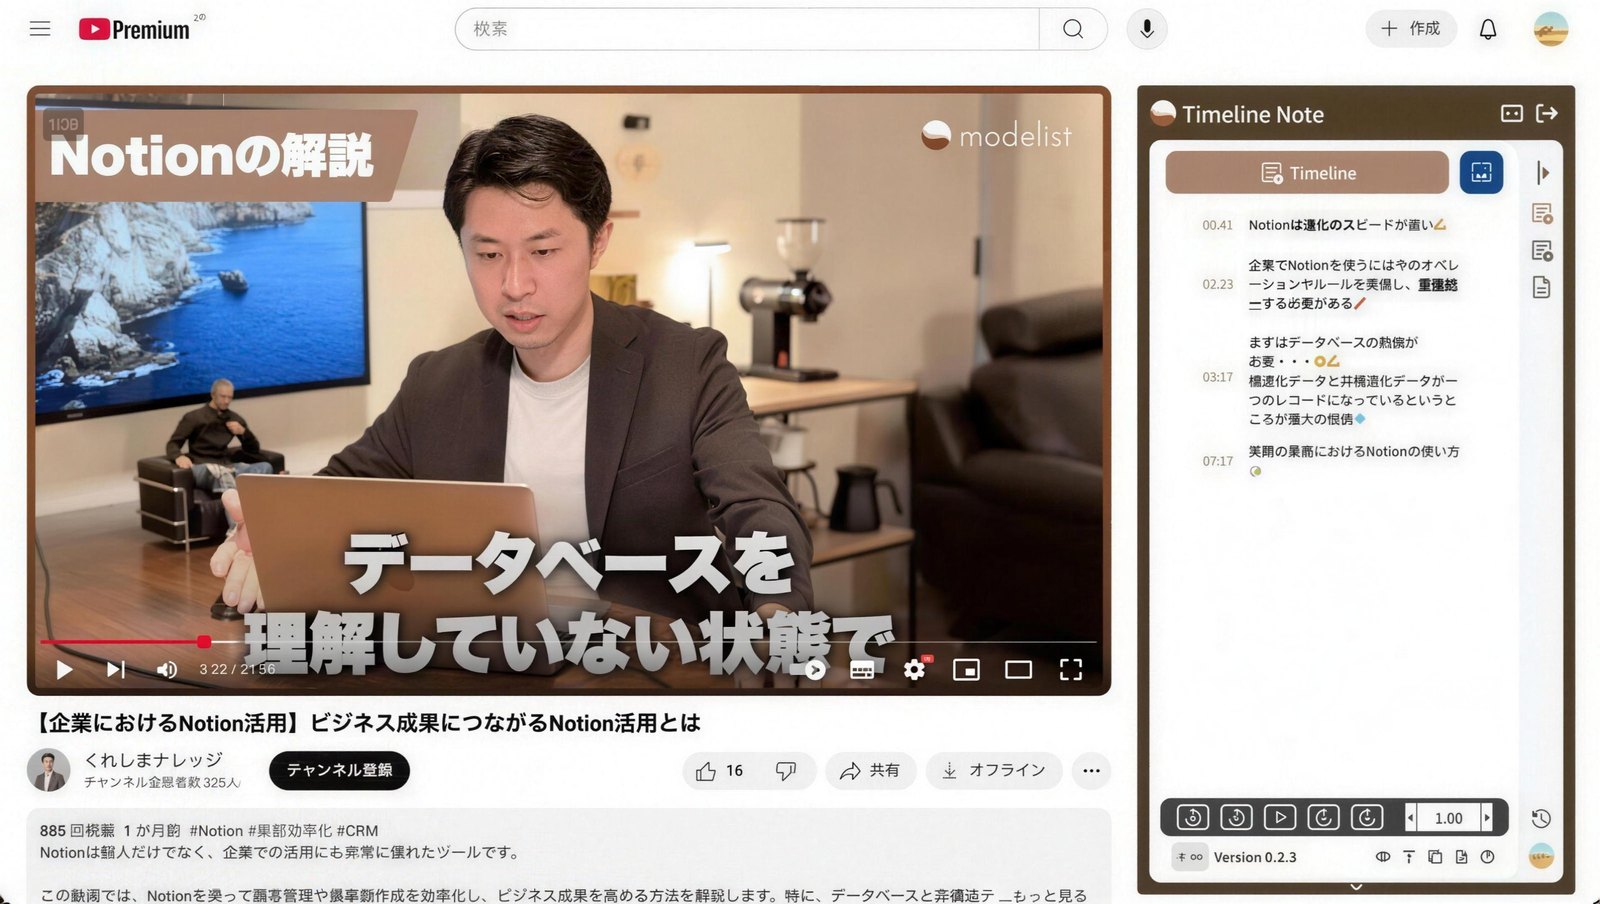Increase playback speed with right arrow

1487,818
